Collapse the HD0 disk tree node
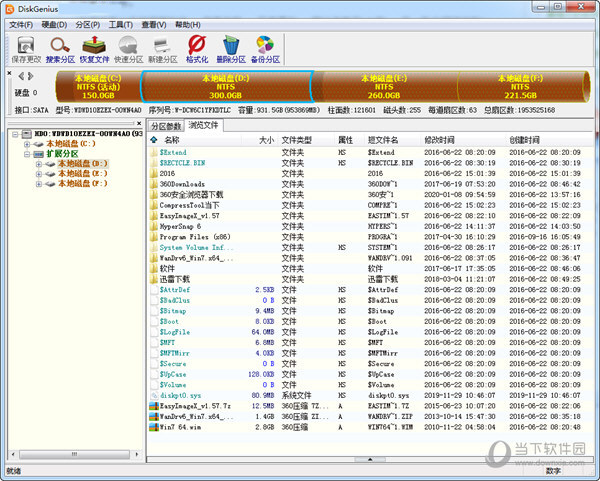The height and width of the screenshot is (481, 600). pos(15,134)
